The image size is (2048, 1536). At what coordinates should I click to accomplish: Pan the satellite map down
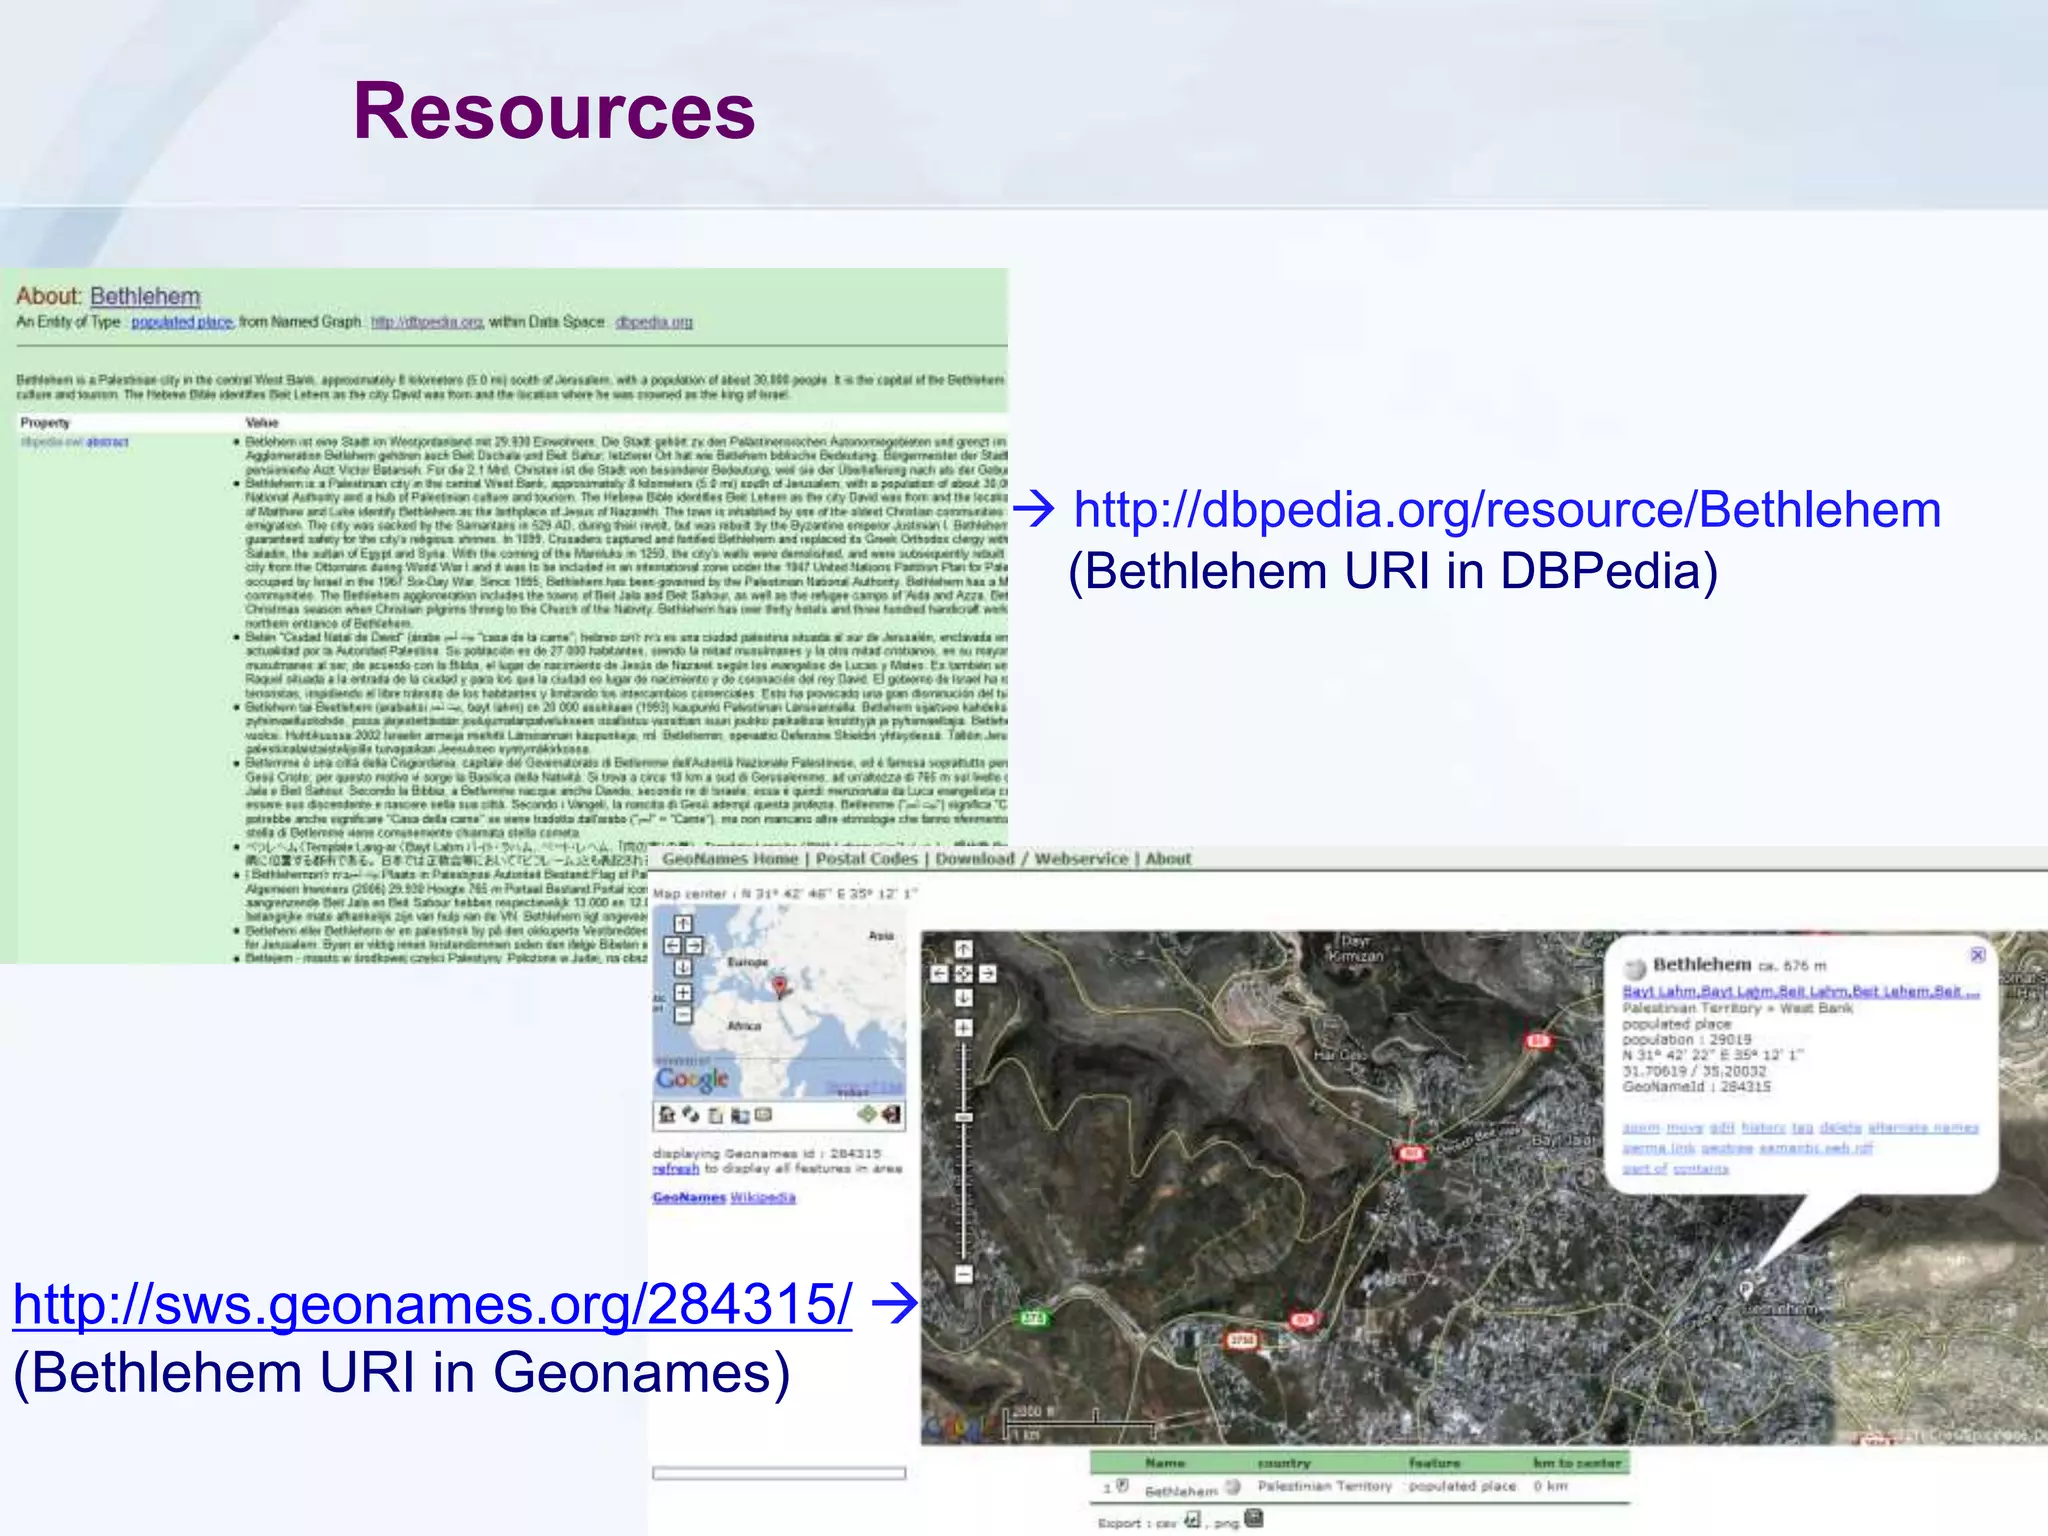point(963,997)
